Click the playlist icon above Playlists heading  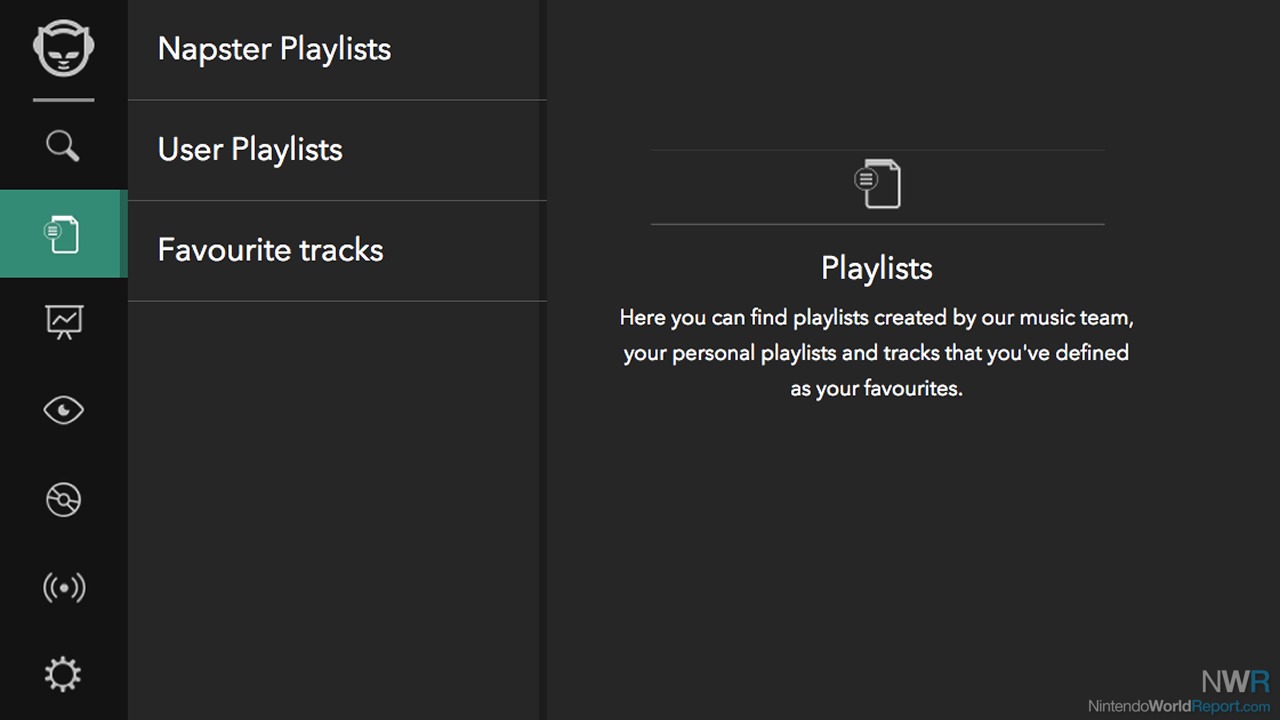point(877,184)
